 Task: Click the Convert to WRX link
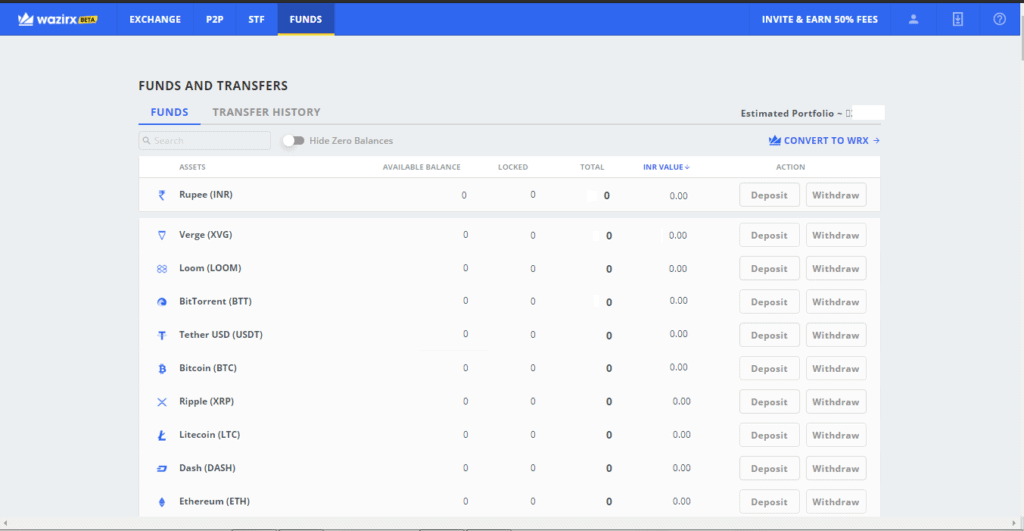824,140
